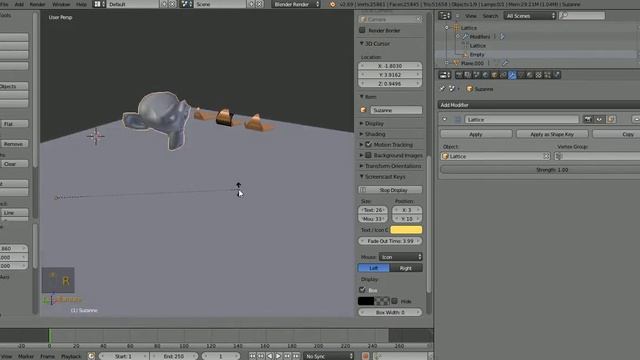
Task: Collapse the Item panel
Action: (362, 97)
